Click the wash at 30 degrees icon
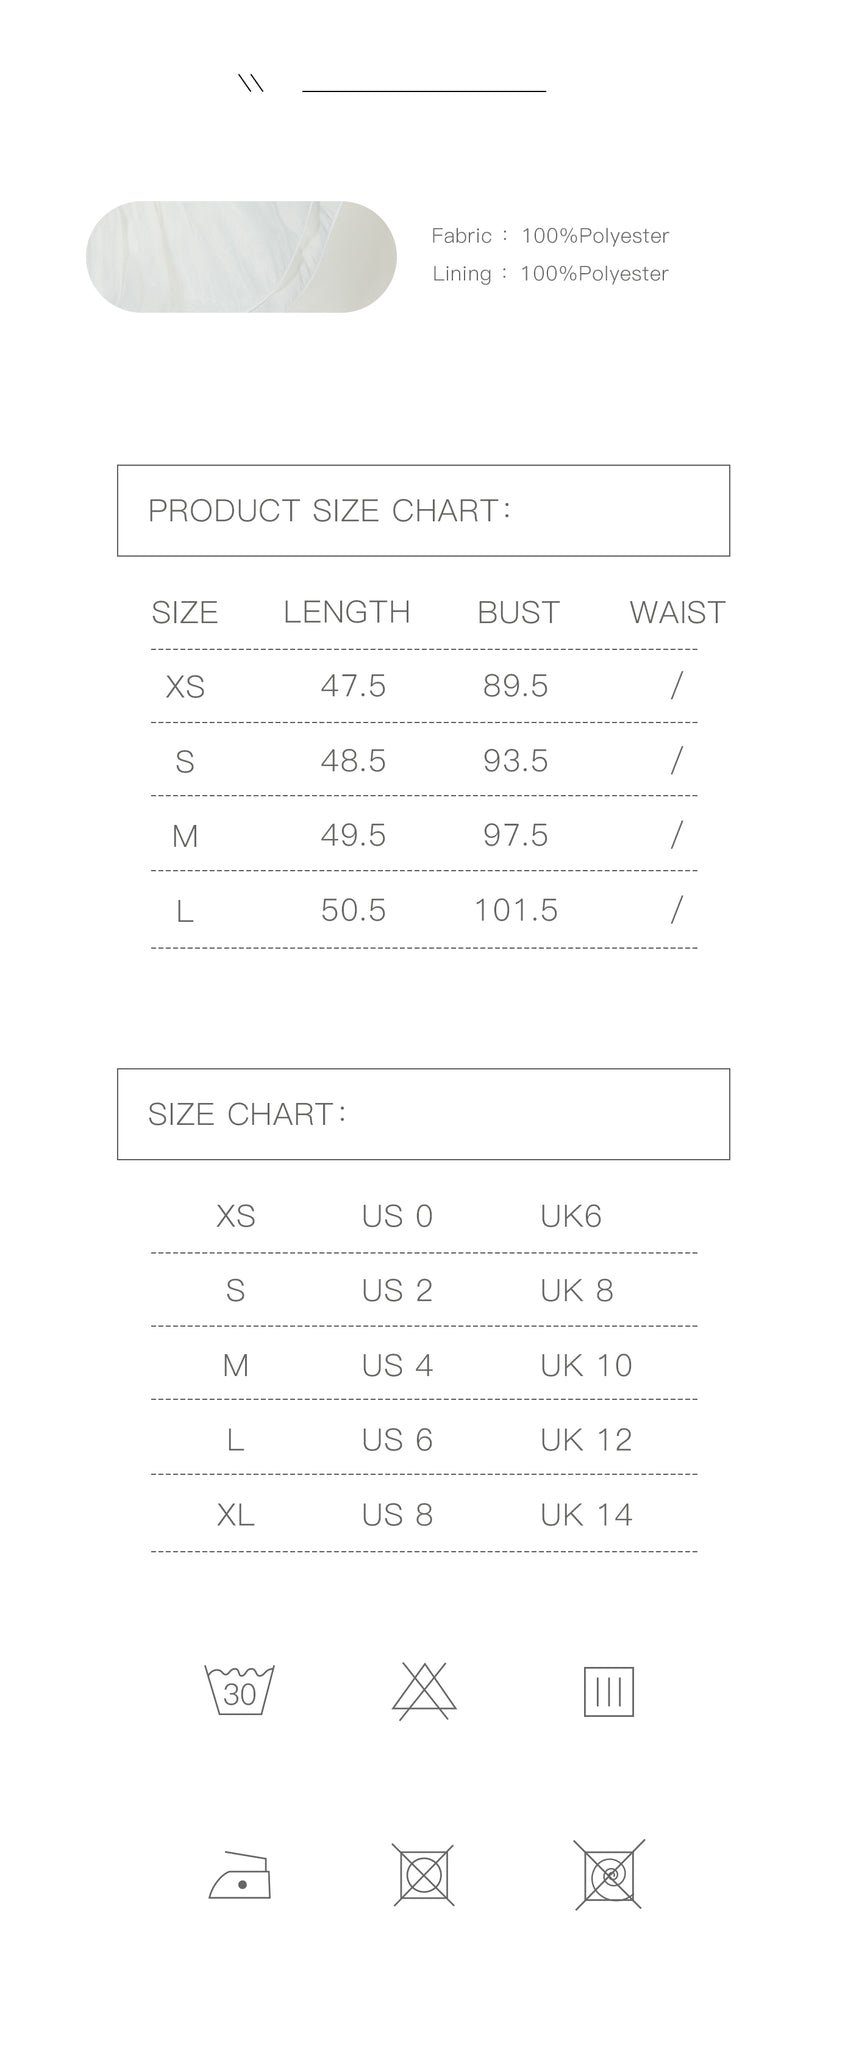This screenshot has height=2048, width=848. tap(239, 1690)
